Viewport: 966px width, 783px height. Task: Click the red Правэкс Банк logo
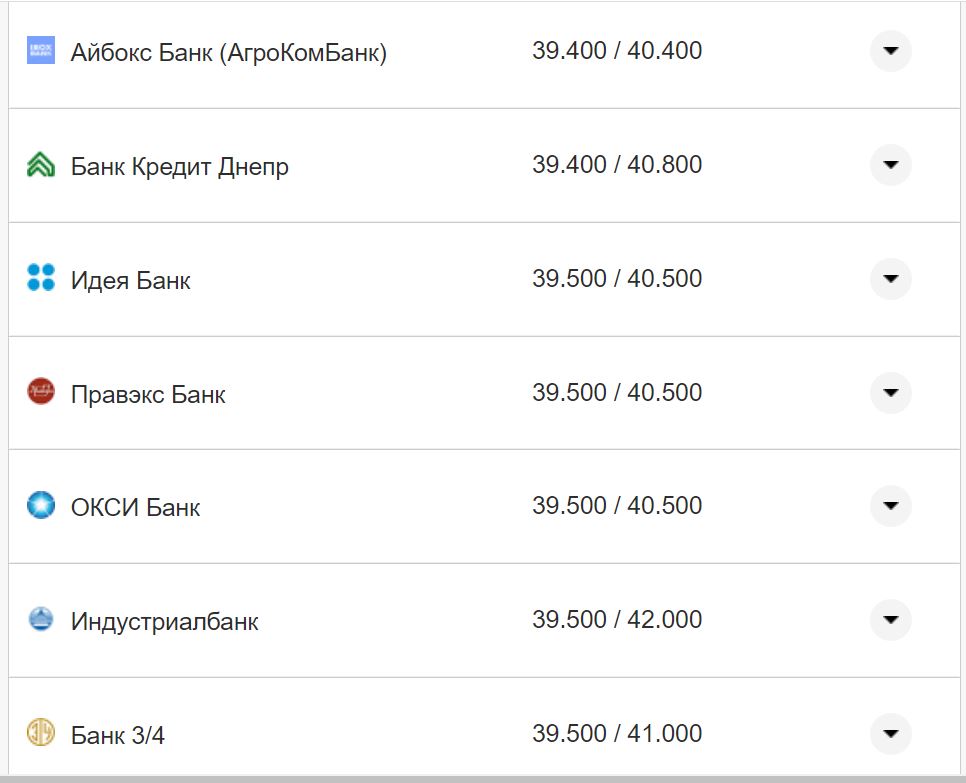(41, 392)
